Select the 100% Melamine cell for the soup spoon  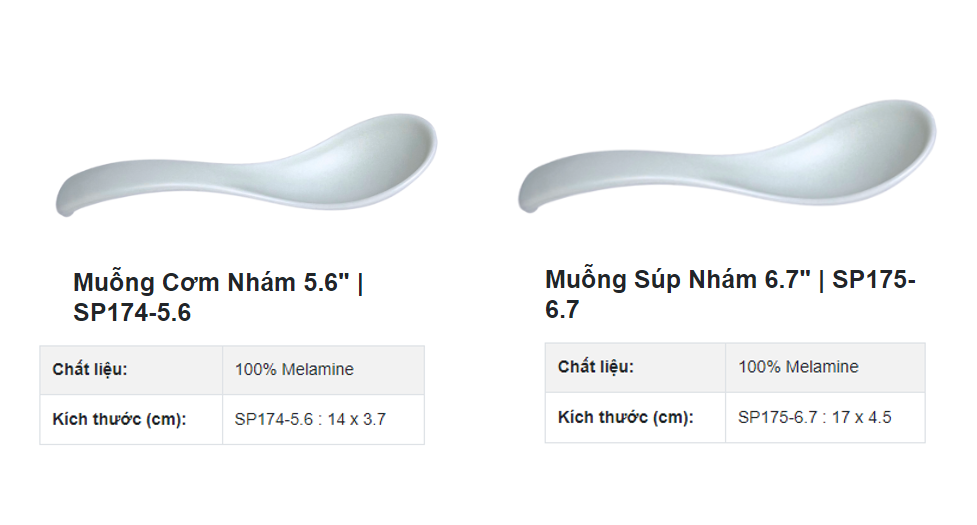[x=798, y=367]
